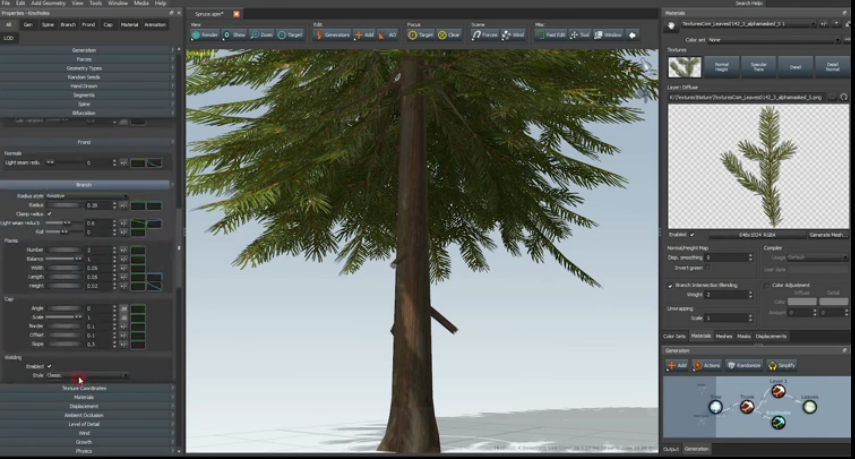Switch to the Spine properties tab
855x459 pixels.
pyautogui.click(x=48, y=25)
